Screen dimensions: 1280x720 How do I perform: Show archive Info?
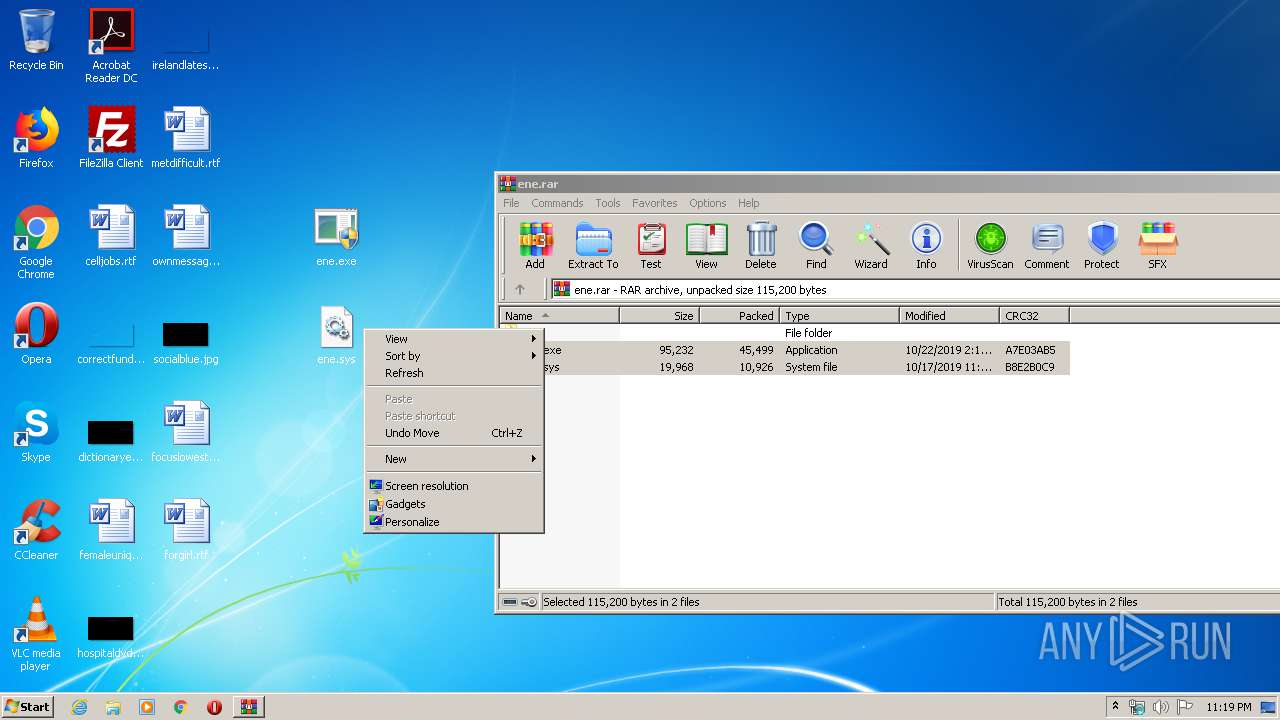tap(926, 246)
